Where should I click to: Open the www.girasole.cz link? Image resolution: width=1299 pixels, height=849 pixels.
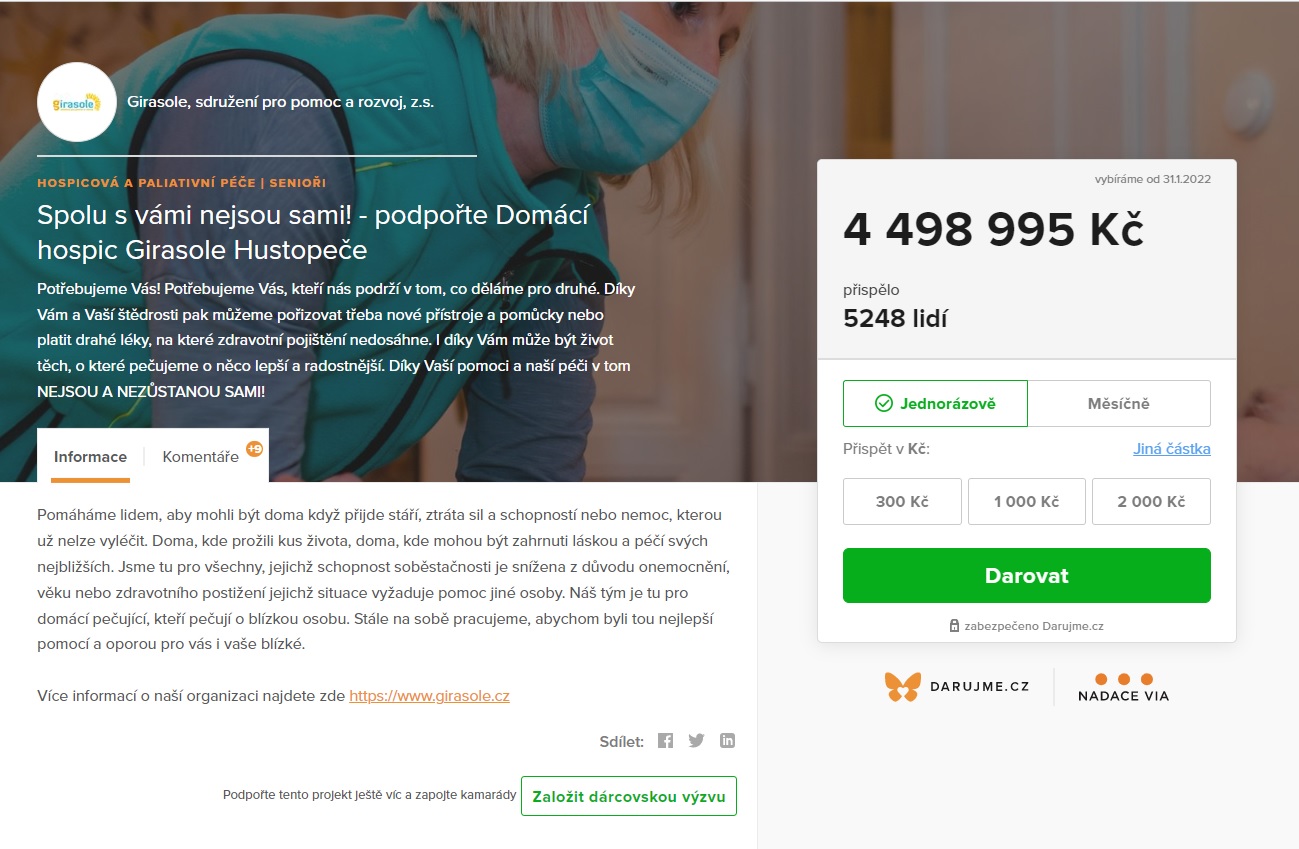(x=429, y=695)
